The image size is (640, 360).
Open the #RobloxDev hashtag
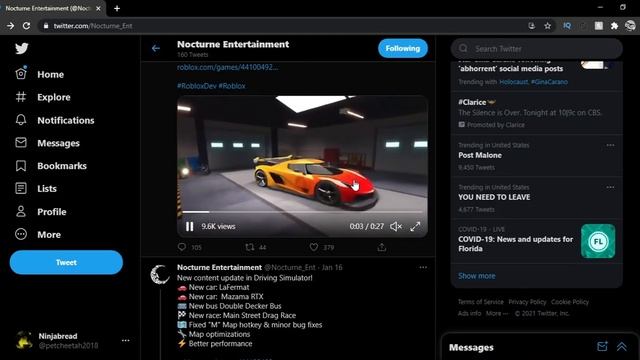click(x=196, y=86)
